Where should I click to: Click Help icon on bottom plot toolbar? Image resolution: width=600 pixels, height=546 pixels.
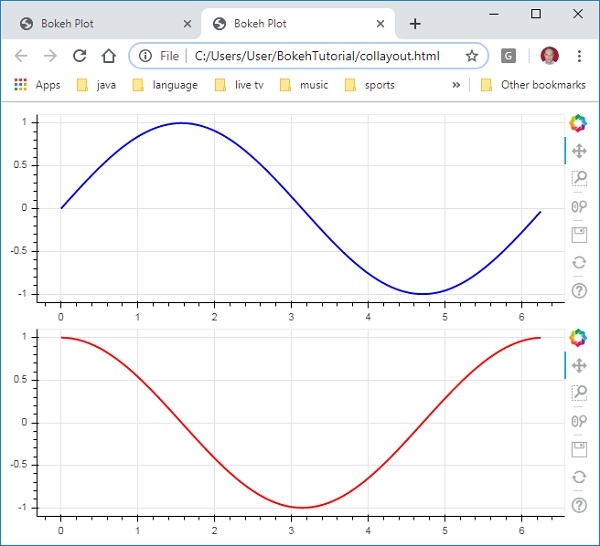tap(578, 506)
